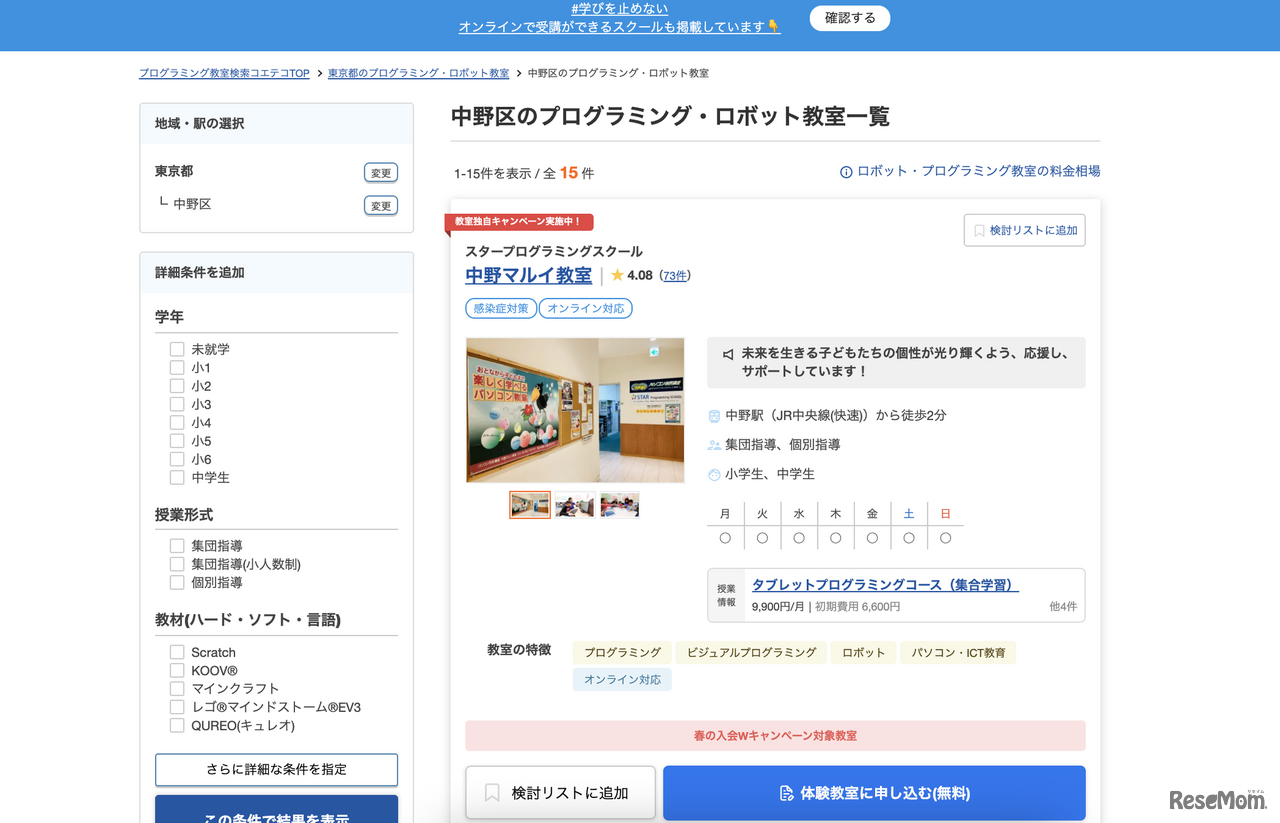Screen dimensions: 1280x823
Task: Click the 感染症対策 tag
Action: [501, 308]
